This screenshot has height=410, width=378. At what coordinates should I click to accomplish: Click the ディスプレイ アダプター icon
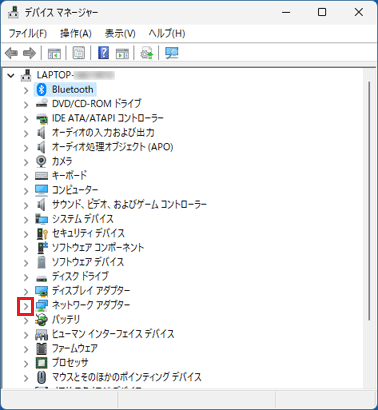click(41, 291)
